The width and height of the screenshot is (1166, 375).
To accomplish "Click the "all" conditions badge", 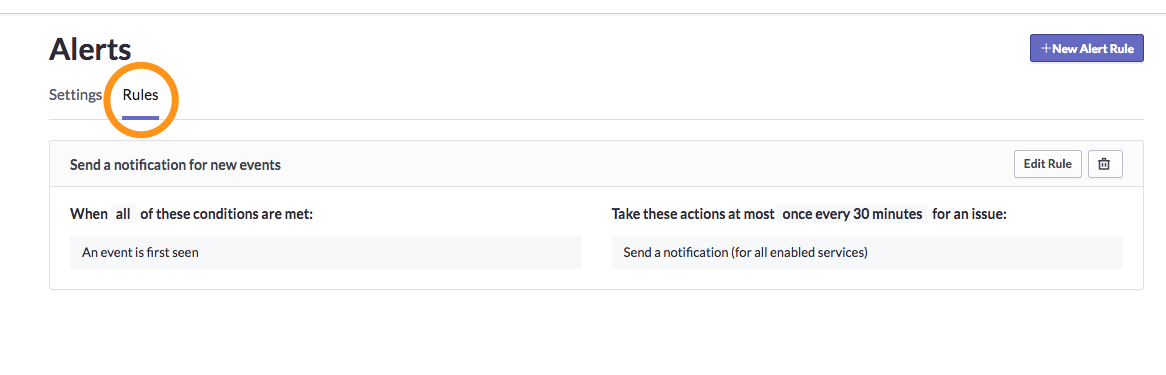I will [123, 214].
